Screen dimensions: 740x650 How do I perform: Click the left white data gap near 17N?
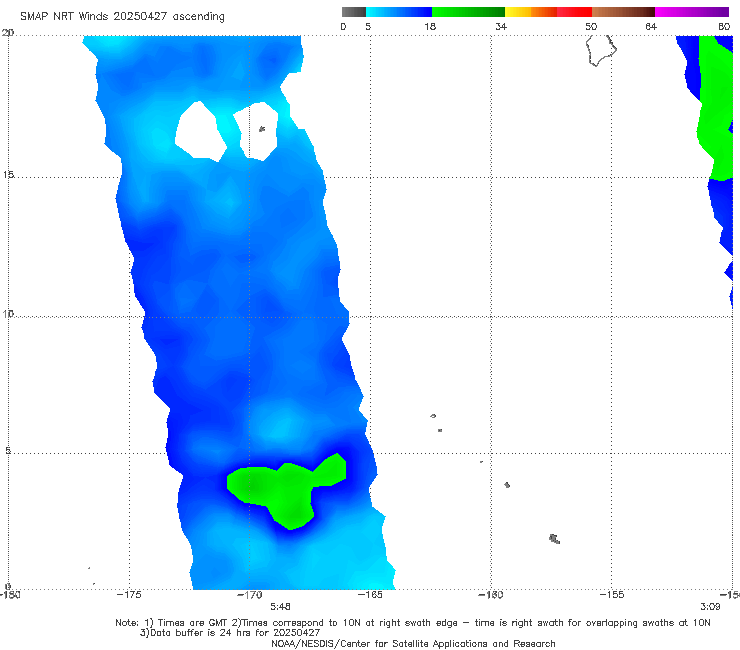(201, 131)
